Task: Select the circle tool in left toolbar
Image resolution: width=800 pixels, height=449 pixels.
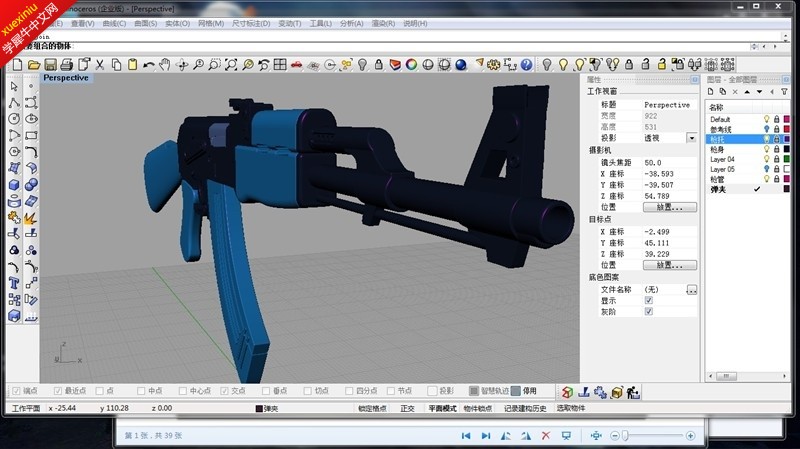Action: [x=14, y=119]
